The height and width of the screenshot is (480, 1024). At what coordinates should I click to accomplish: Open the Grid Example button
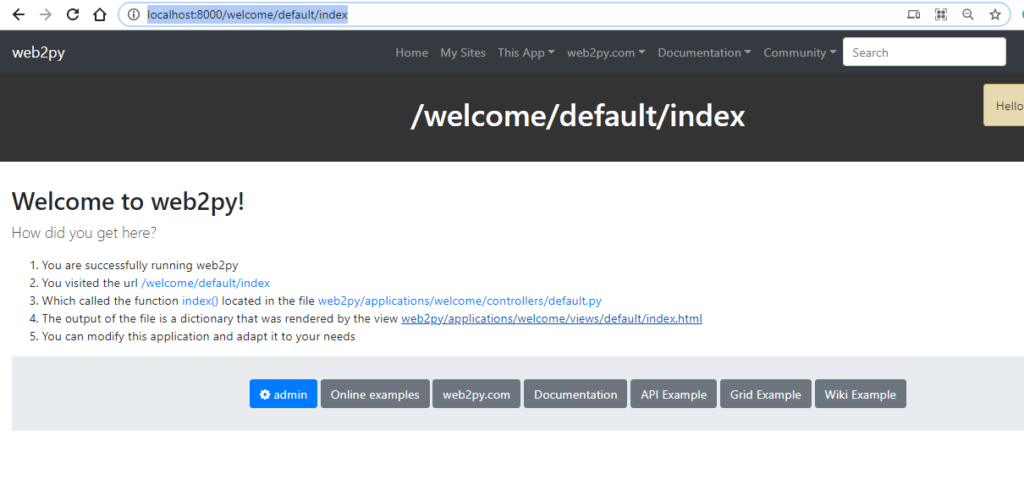pyautogui.click(x=765, y=394)
